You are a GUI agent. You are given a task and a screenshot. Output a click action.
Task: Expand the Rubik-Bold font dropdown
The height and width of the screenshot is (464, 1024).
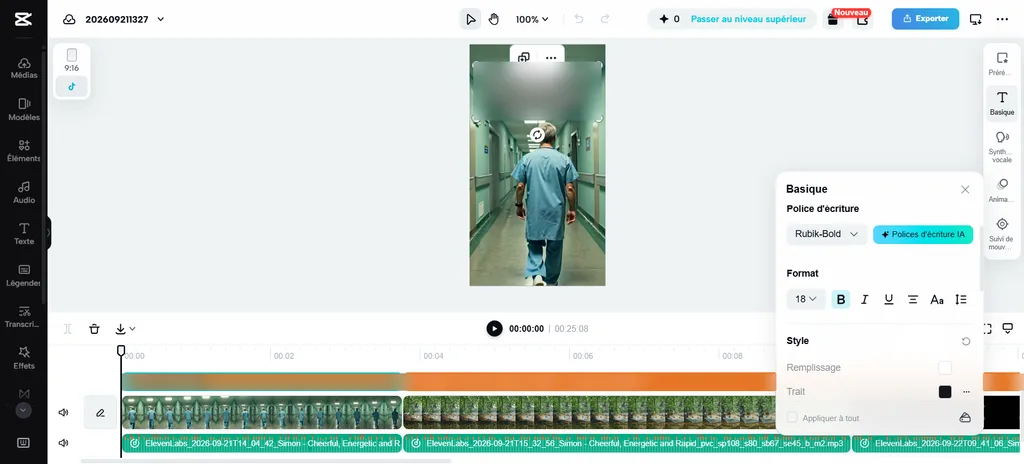coord(826,234)
